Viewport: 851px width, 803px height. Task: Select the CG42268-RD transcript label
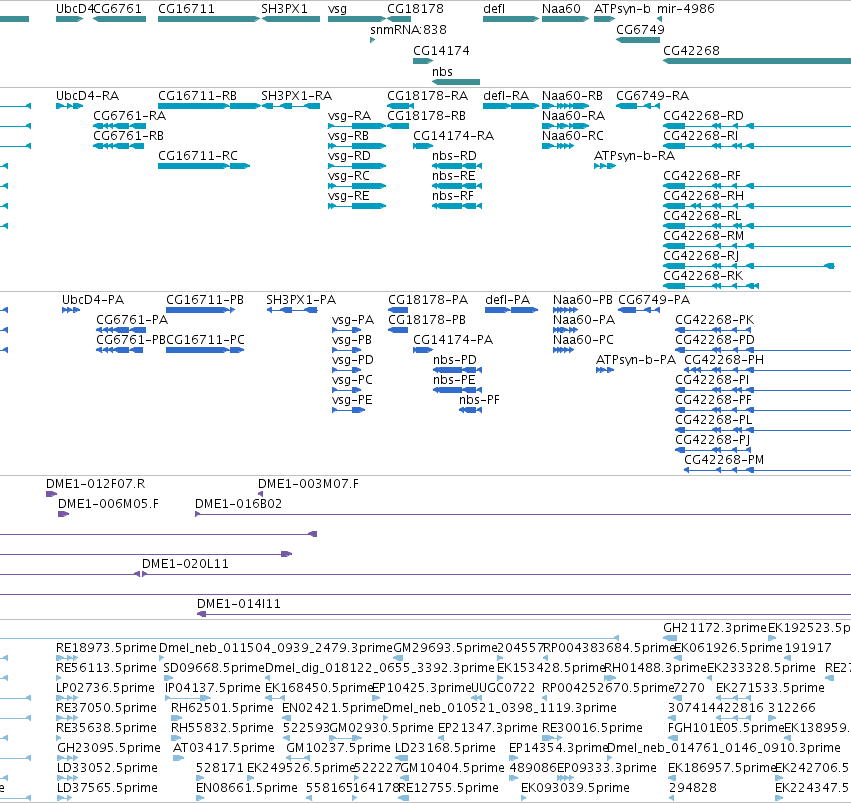pos(703,116)
